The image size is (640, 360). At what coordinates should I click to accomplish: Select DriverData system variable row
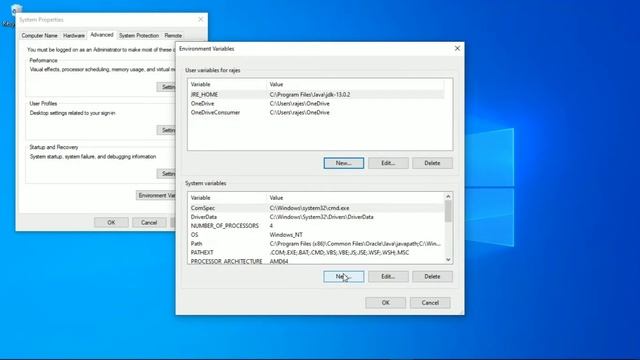[316, 217]
